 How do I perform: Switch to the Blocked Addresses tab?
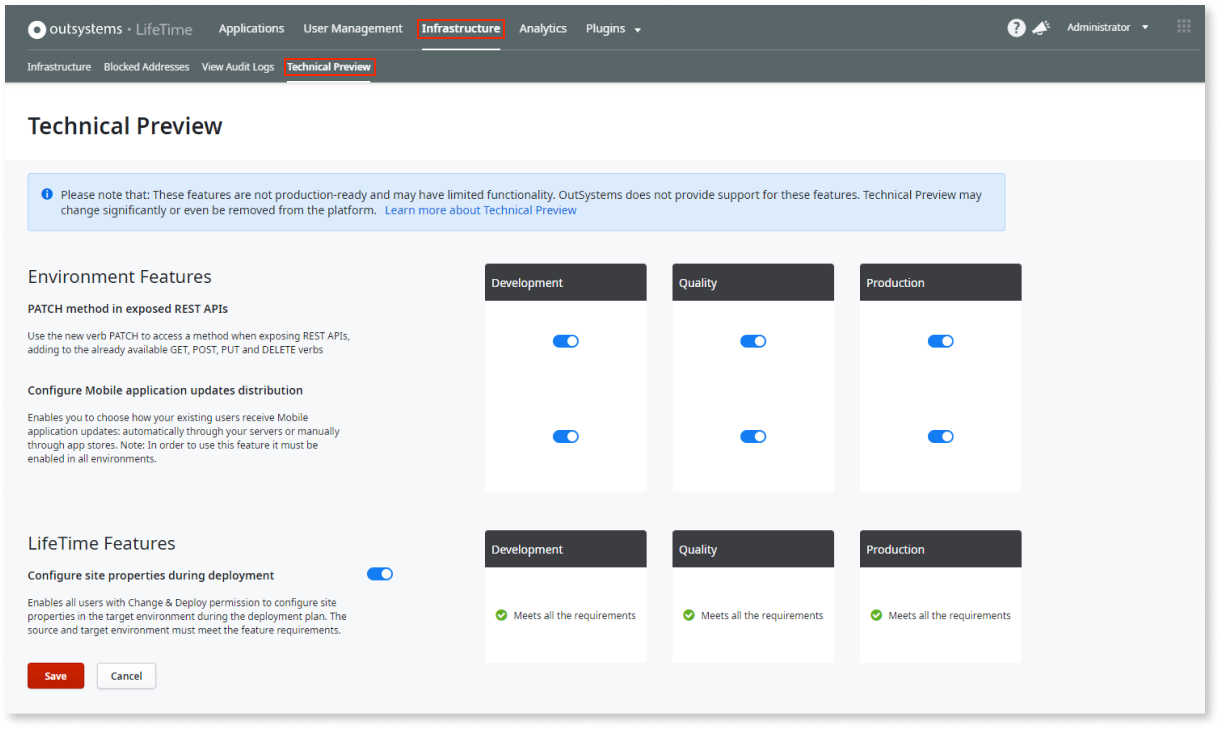point(146,66)
